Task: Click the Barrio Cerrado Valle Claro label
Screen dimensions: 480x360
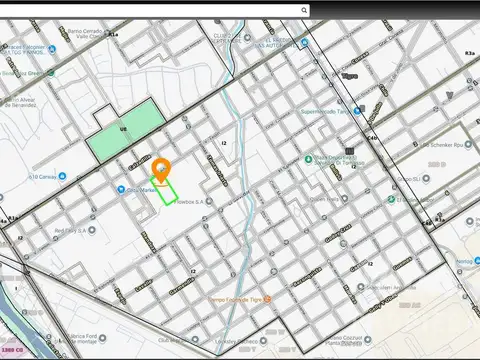Action: click(x=85, y=34)
